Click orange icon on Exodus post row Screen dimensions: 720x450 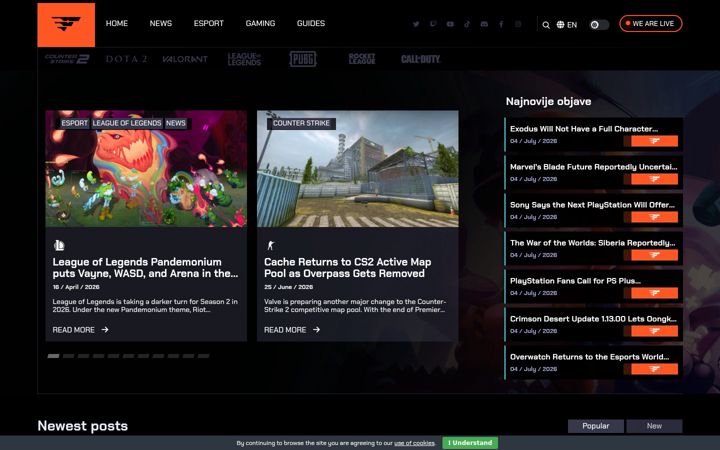tap(654, 141)
